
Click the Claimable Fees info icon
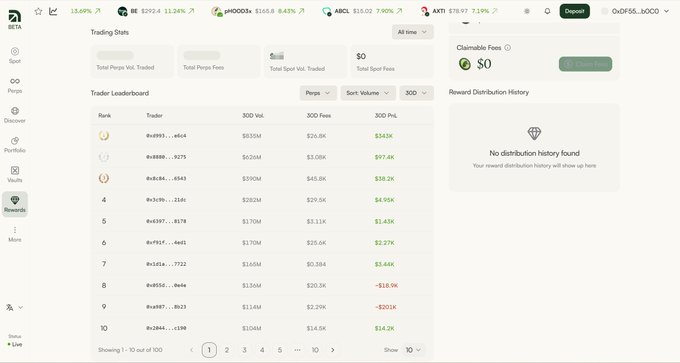[x=507, y=48]
